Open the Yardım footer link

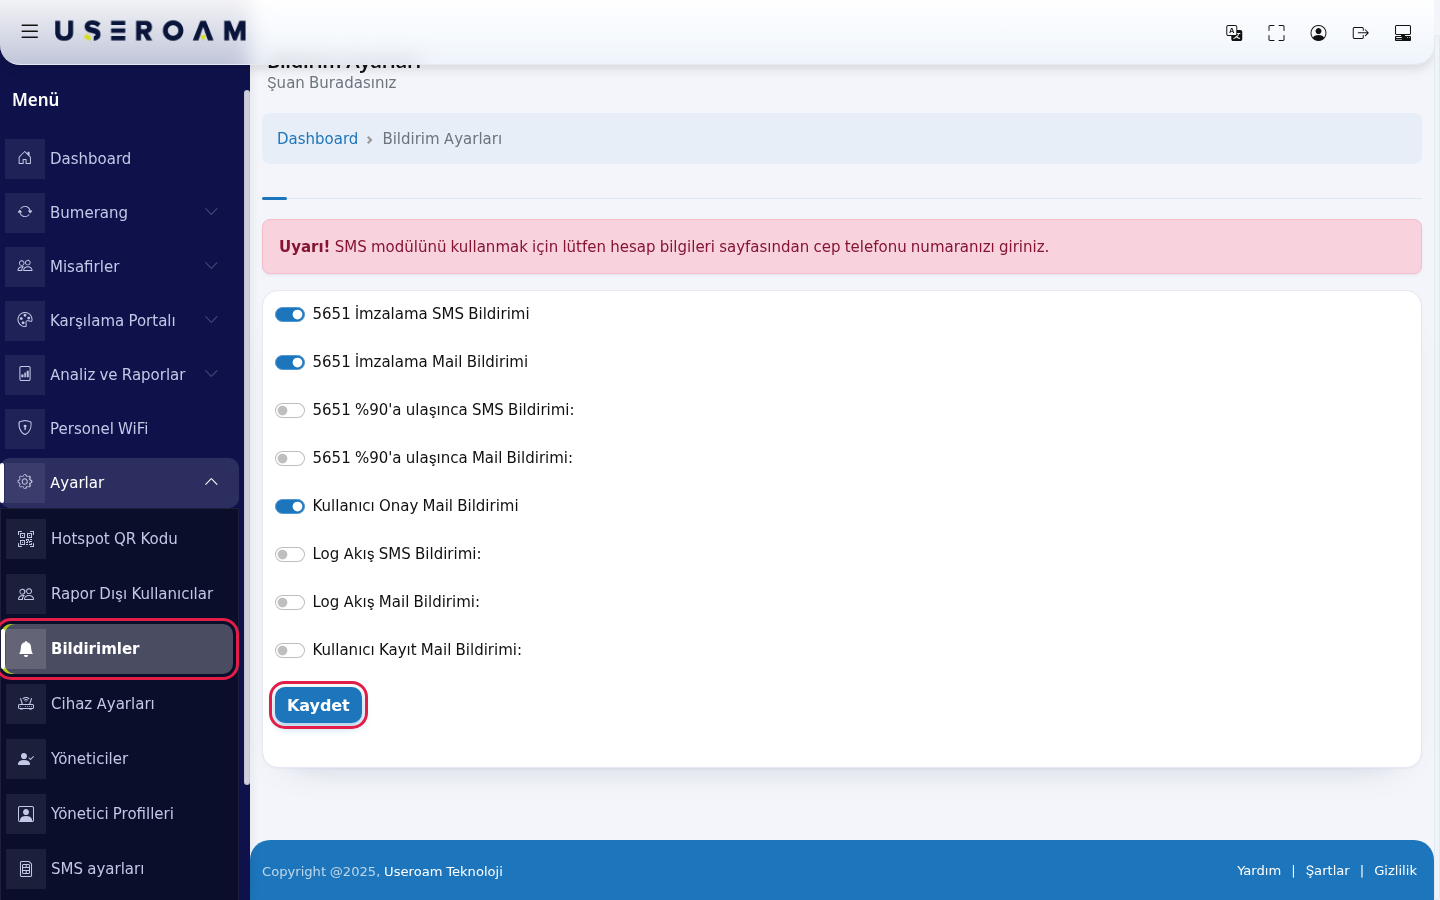1258,871
